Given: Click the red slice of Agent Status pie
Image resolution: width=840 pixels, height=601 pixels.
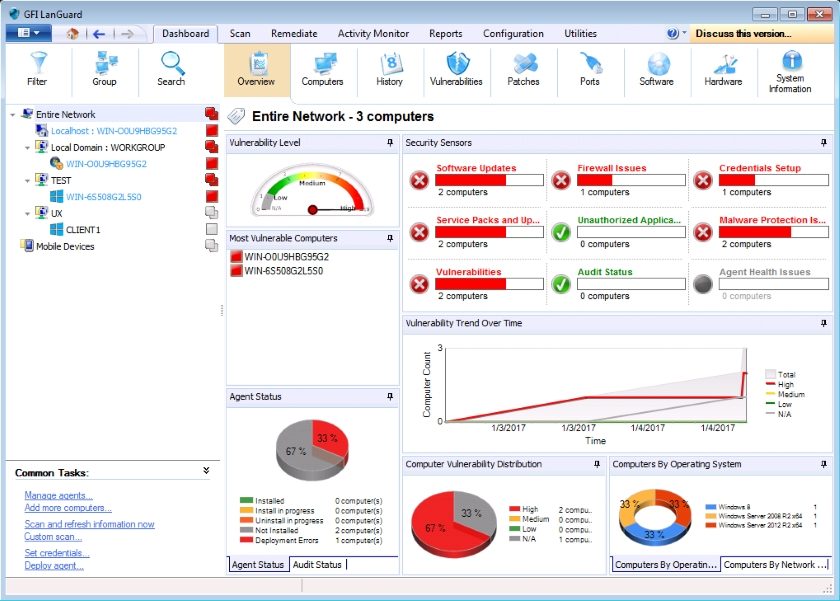Looking at the screenshot, I should click(331, 440).
